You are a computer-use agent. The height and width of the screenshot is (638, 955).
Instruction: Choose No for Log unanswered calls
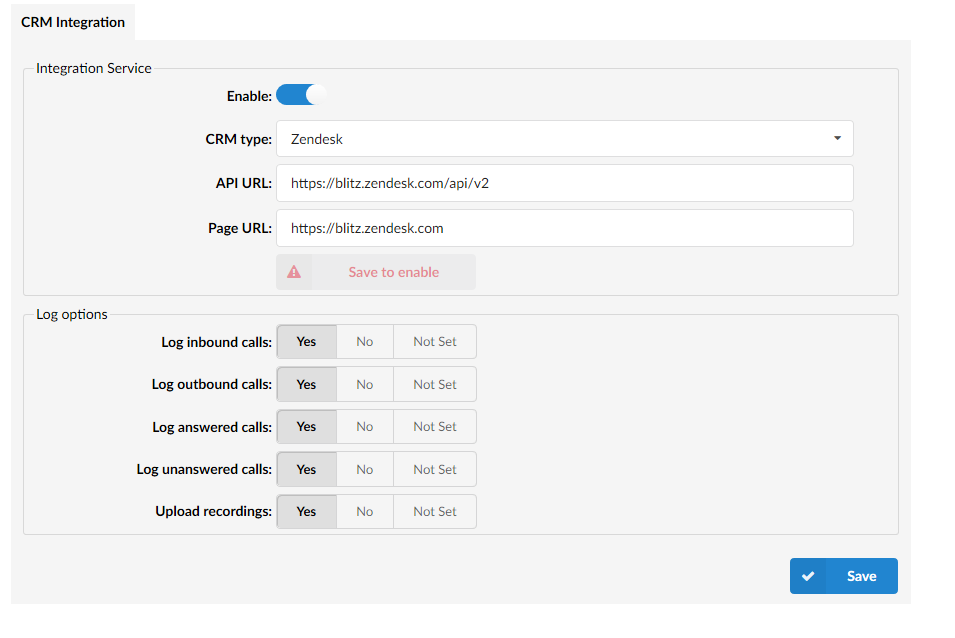pyautogui.click(x=364, y=470)
